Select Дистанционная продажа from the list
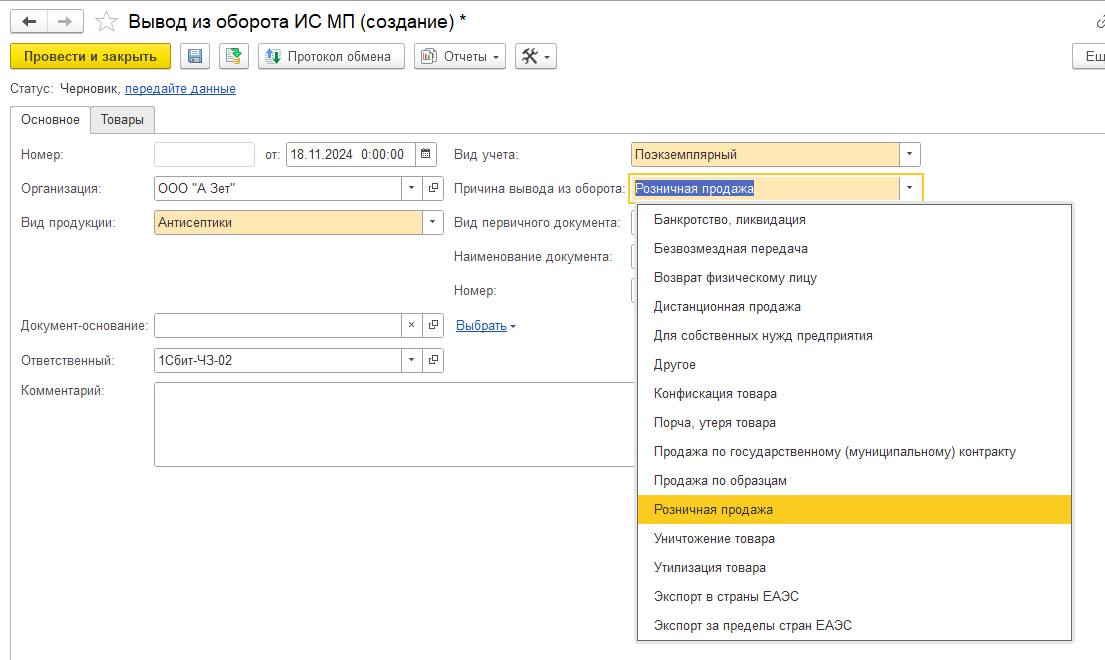The width and height of the screenshot is (1105, 660). [727, 307]
